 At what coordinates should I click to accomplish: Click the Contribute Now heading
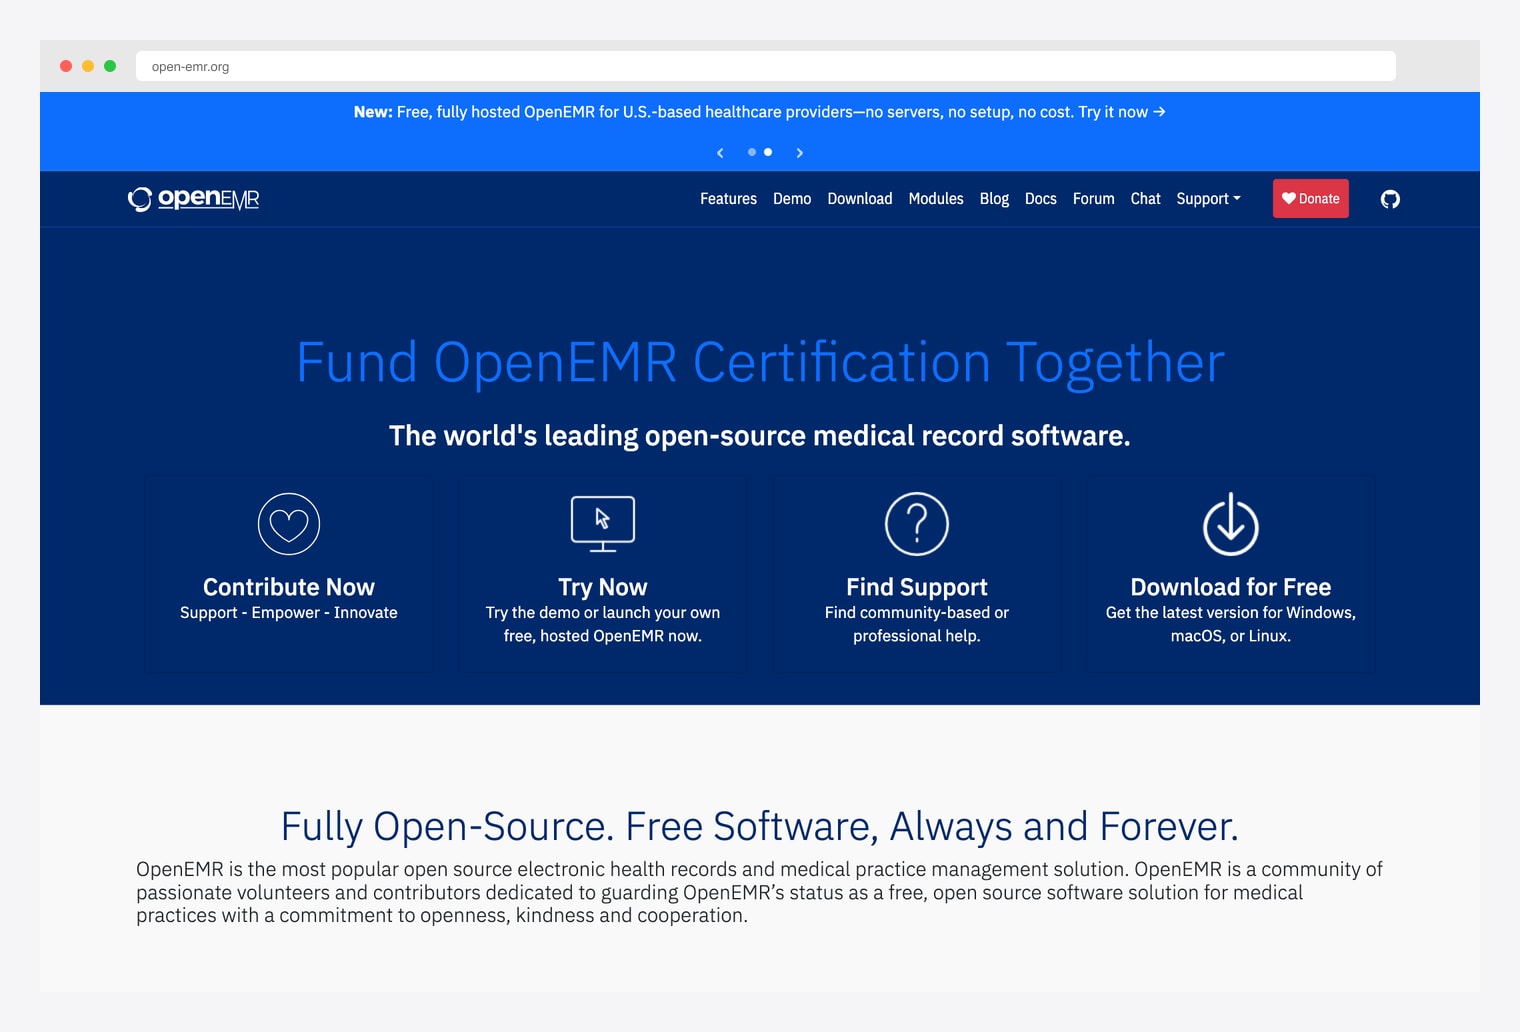tap(289, 587)
